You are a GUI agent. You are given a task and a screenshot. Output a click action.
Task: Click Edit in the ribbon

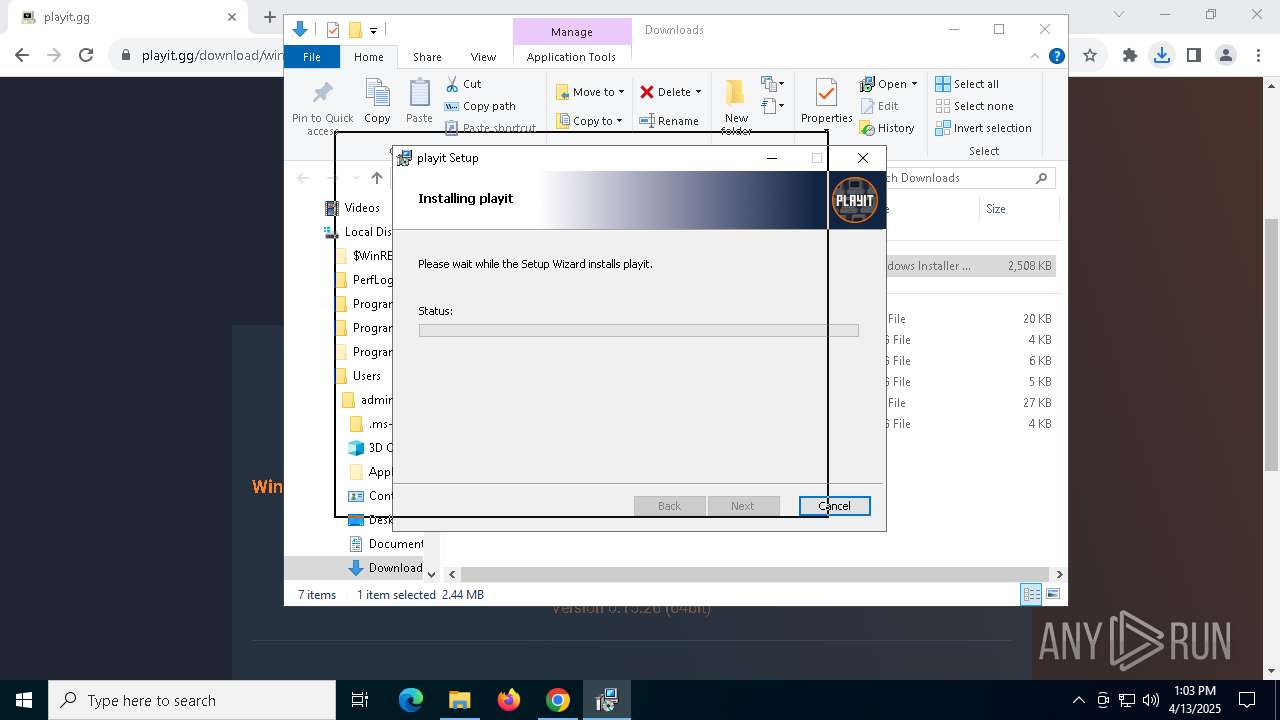tap(879, 106)
